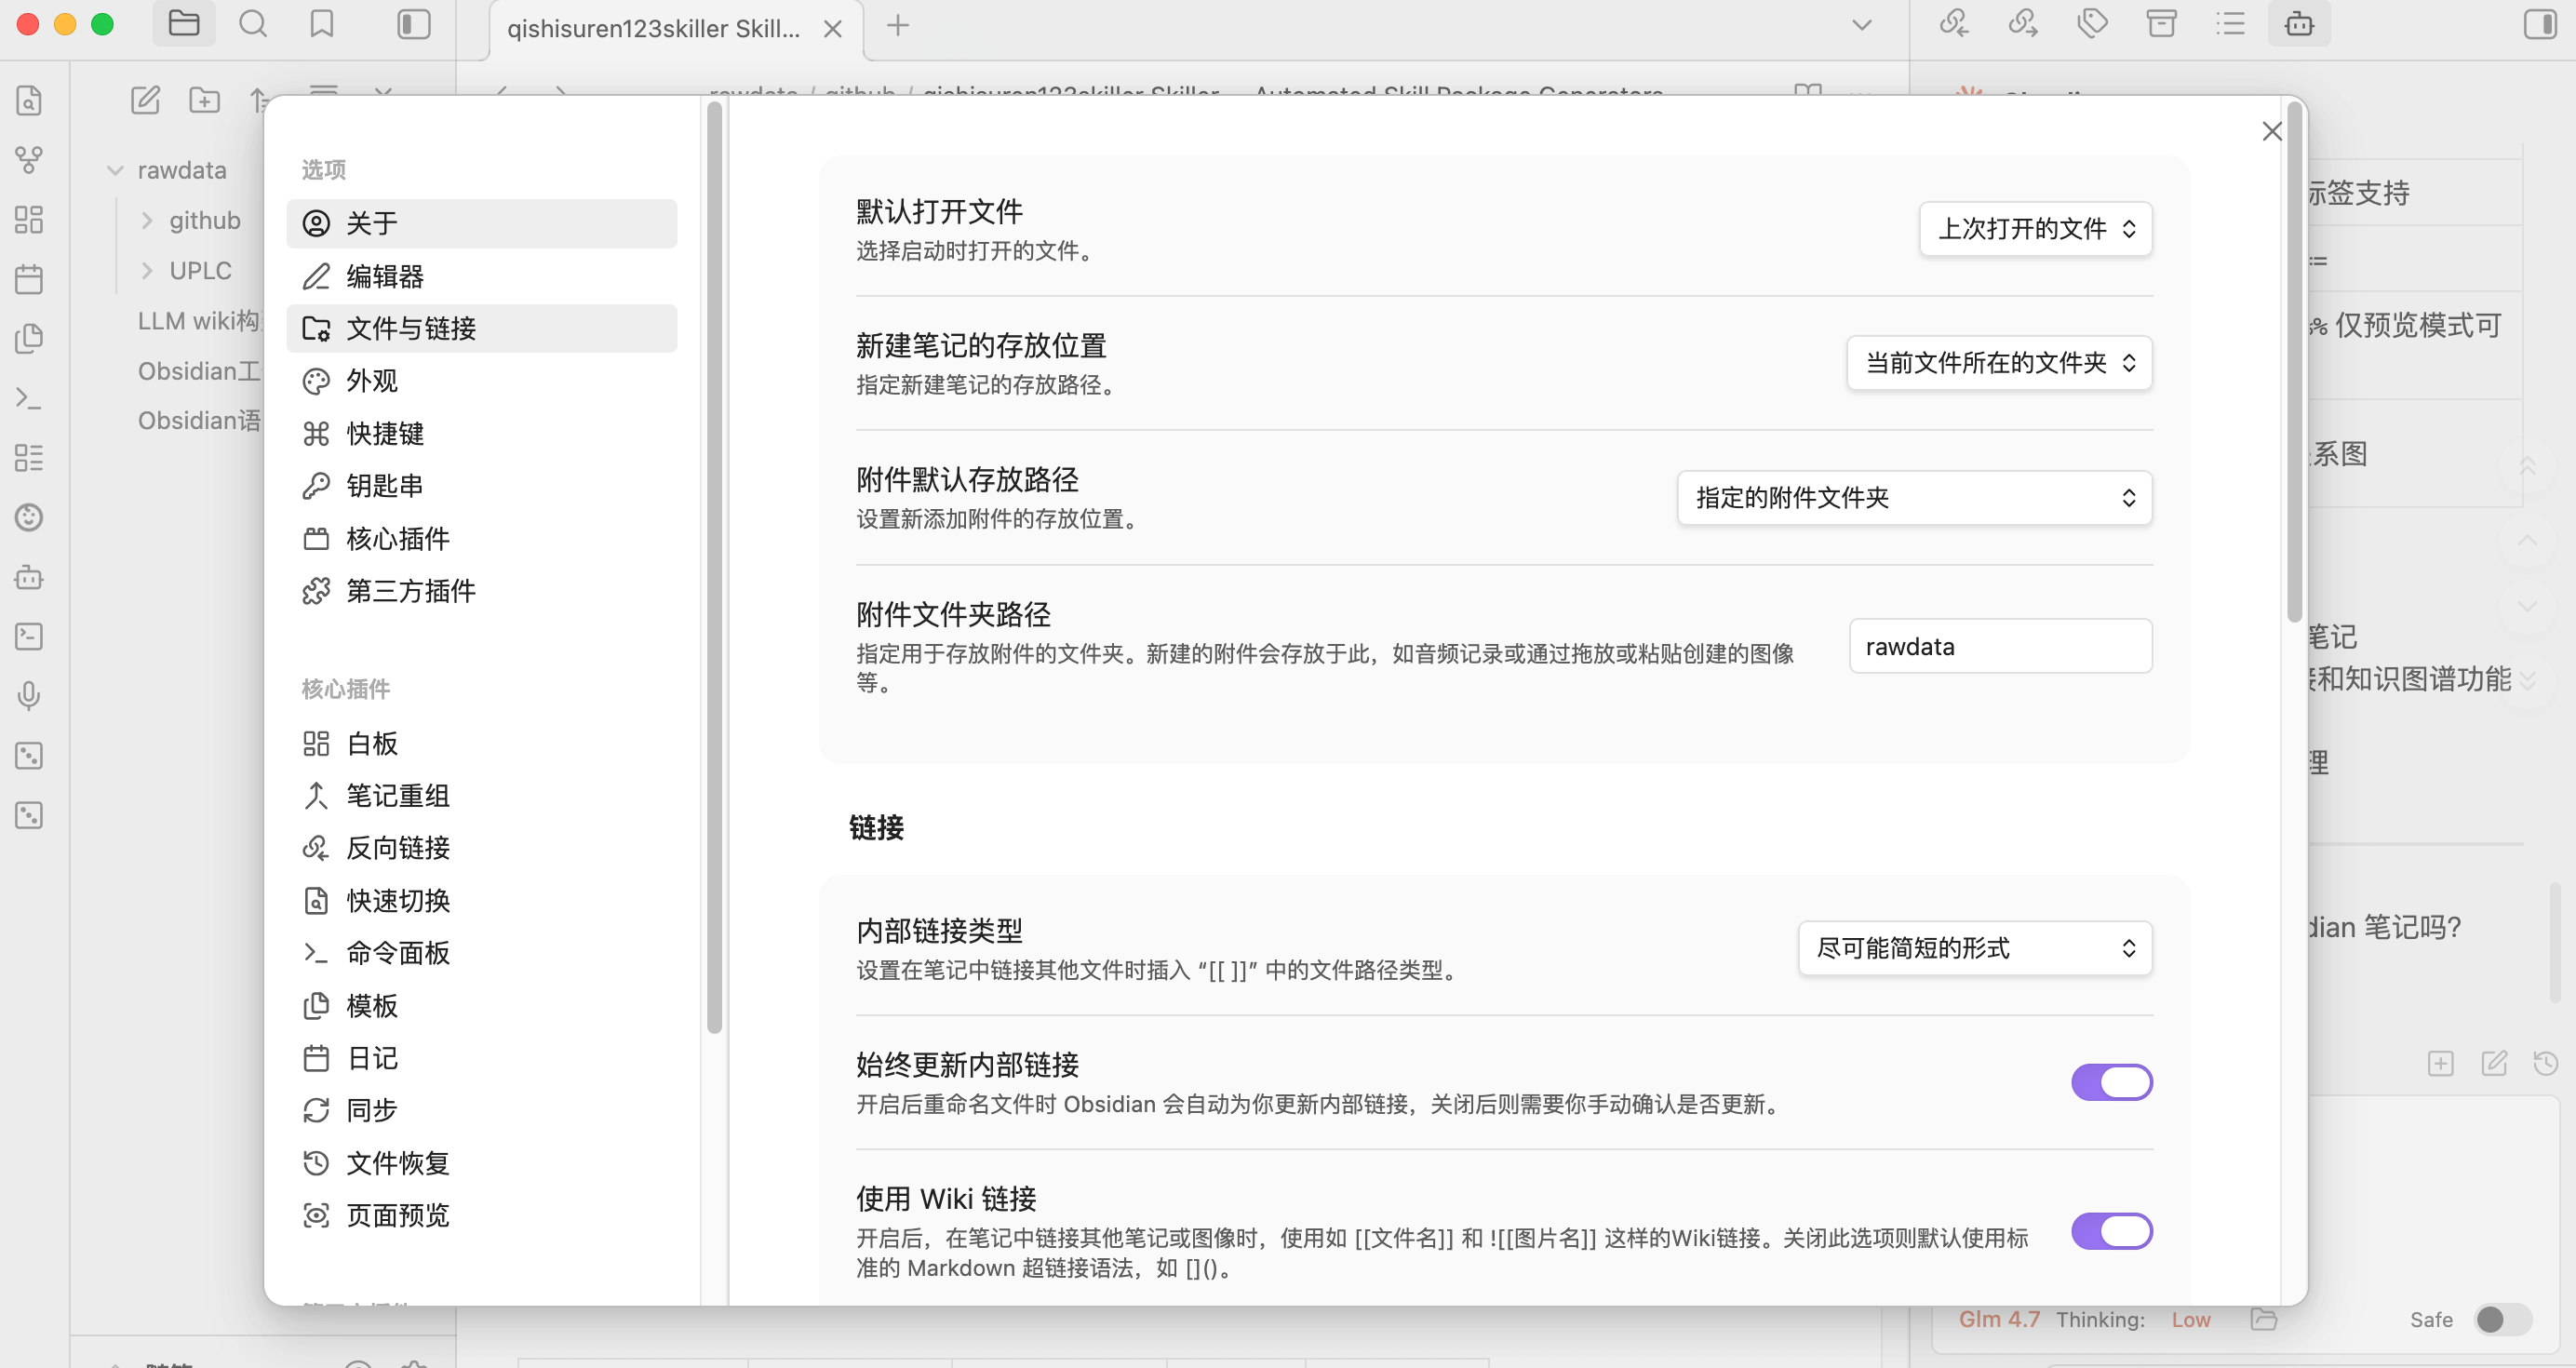Open the bookmarks icon in top bar

click(x=322, y=24)
